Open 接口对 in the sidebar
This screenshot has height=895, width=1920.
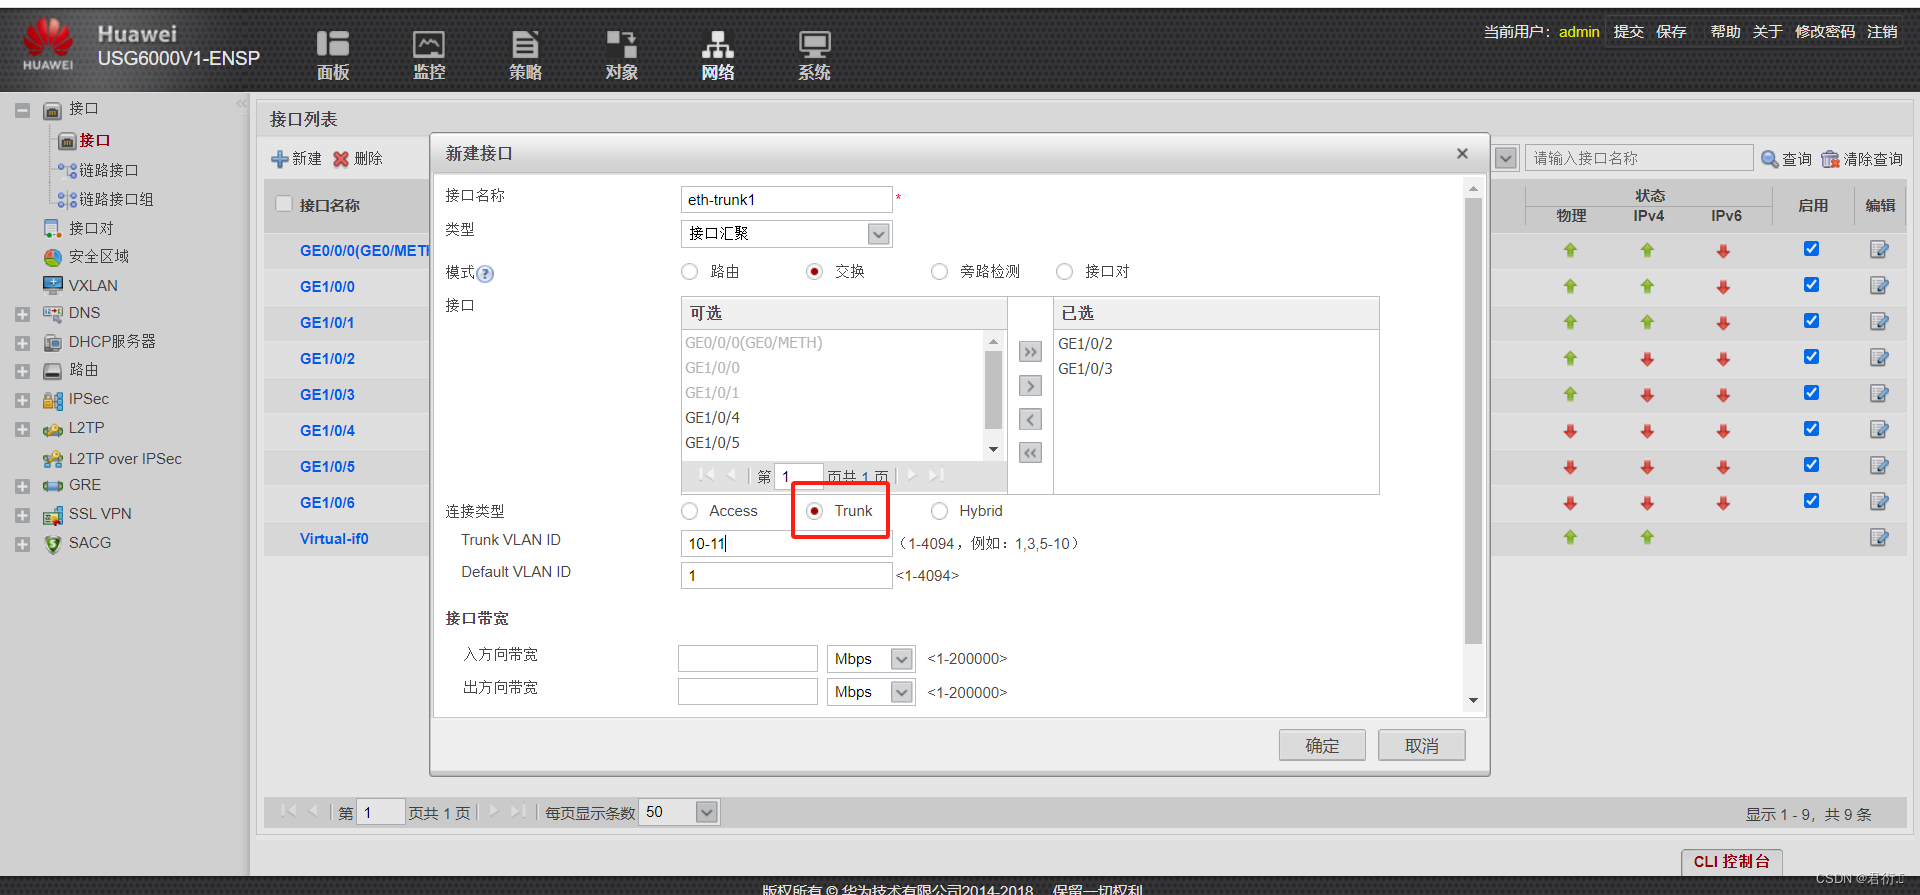[x=90, y=229]
